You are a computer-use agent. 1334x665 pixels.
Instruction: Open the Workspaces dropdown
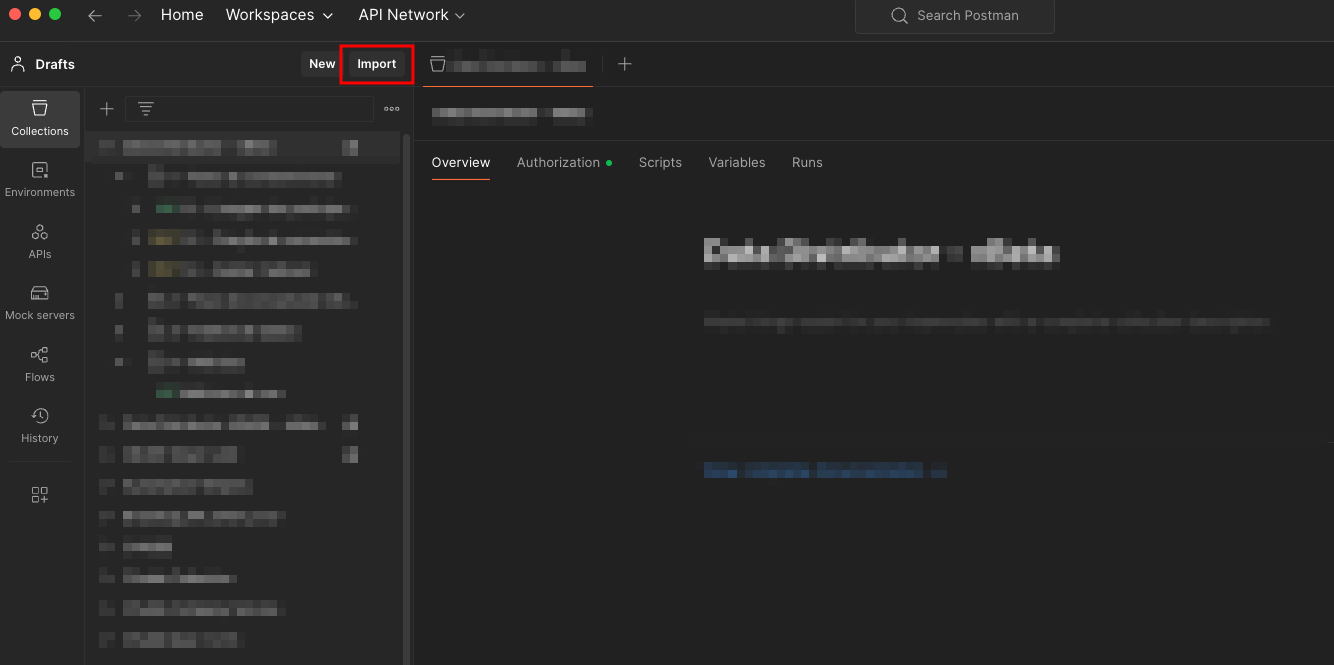(x=279, y=15)
